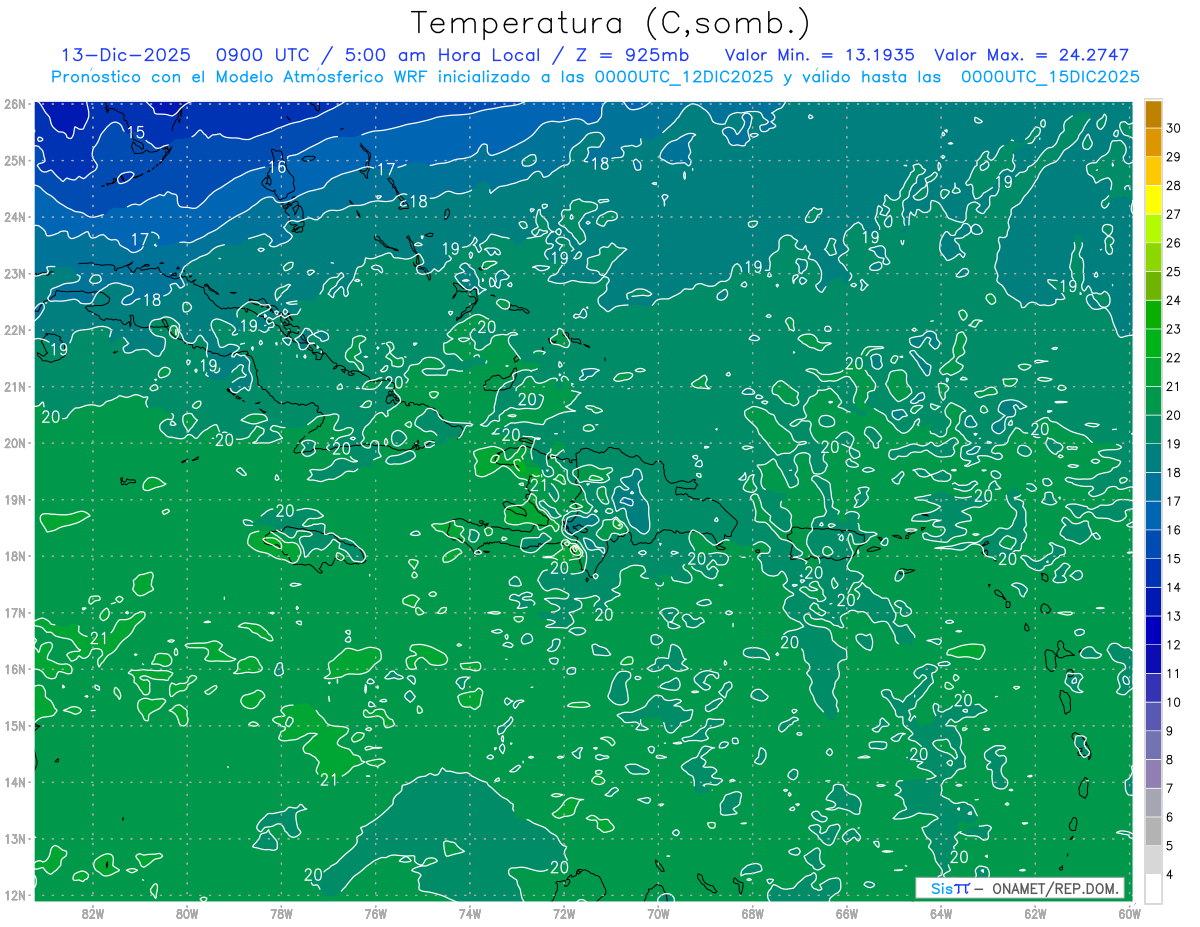Click the '16' contour label on the map
This screenshot has height=927, width=1200.
pos(277,167)
